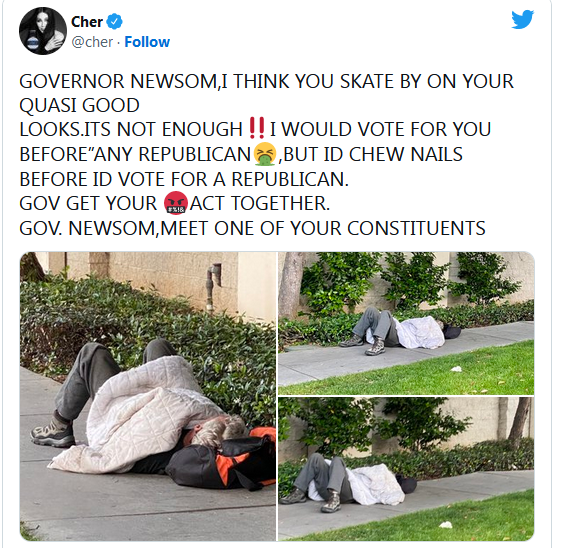The image size is (571, 548).
Task: Click 'BEFORE ID VOTE FOR A REPUBLICAN.' line
Action: tap(184, 179)
